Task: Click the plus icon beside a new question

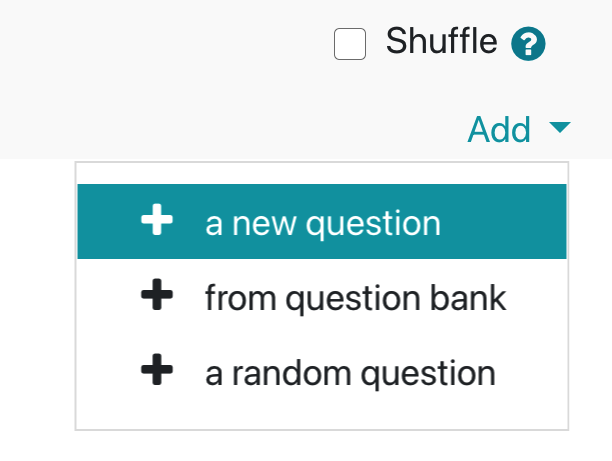Action: coord(157,219)
